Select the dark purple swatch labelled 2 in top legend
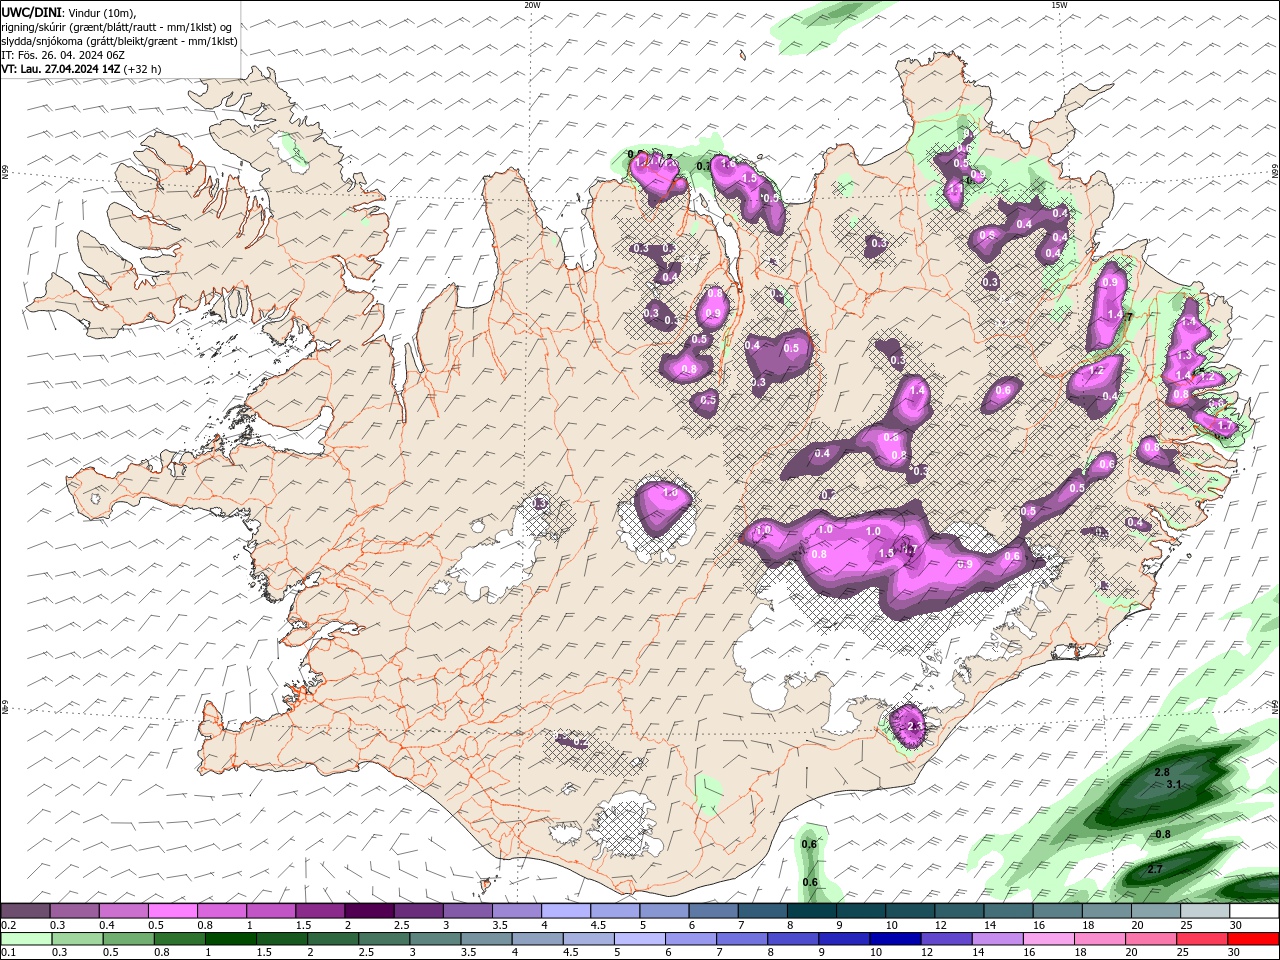Screen dimensions: 1280x960 click(x=368, y=911)
